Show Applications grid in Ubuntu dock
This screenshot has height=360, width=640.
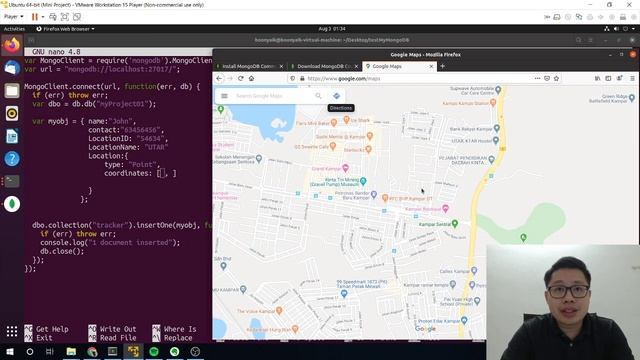(12, 331)
